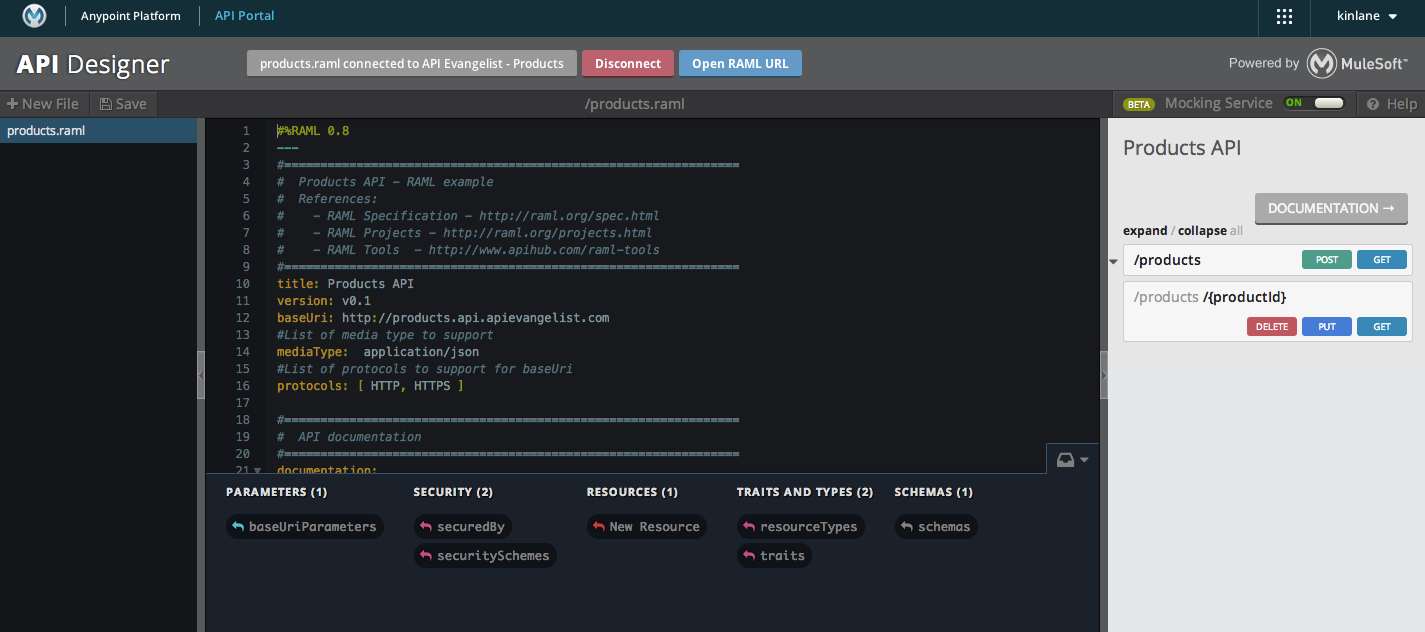Save the current file
This screenshot has width=1425, height=632.
[123, 104]
